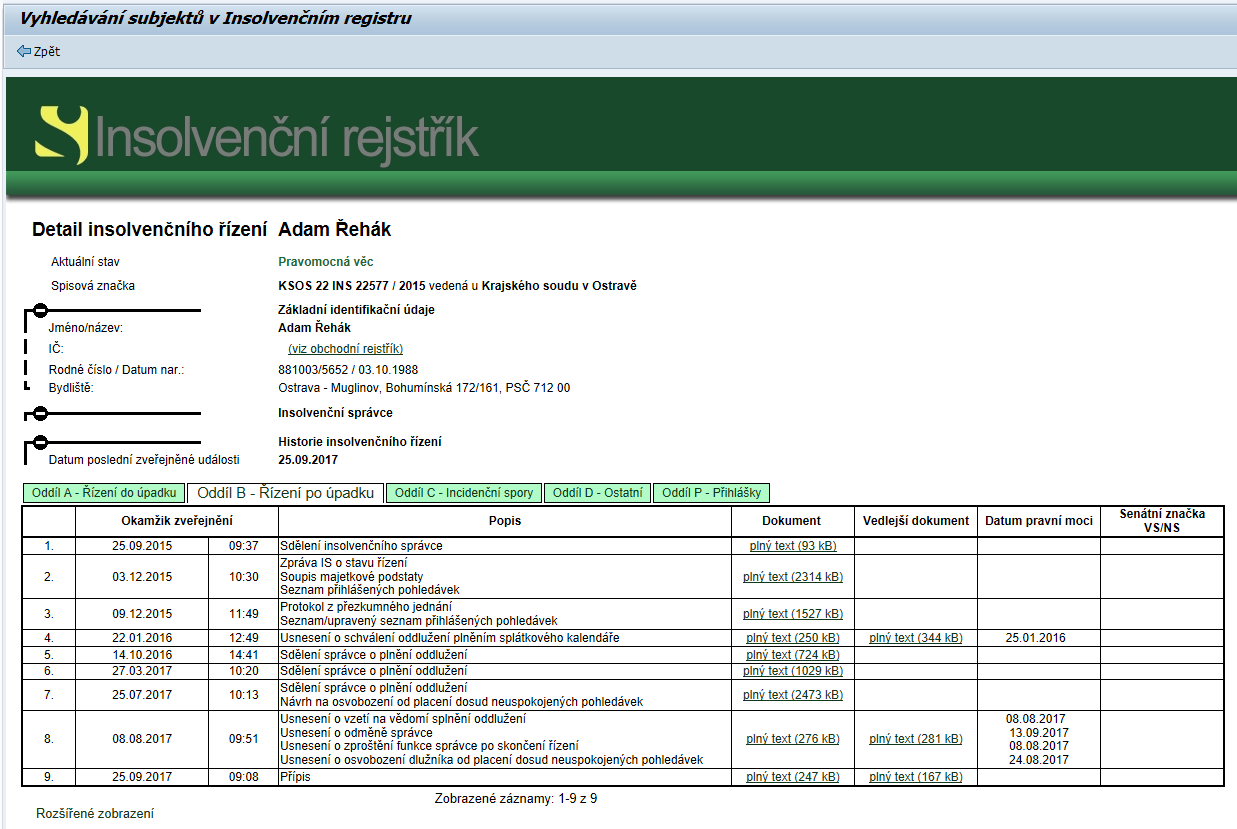Image resolution: width=1237 pixels, height=829 pixels.
Task: Click the Zpět back arrow icon
Action: coord(23,51)
